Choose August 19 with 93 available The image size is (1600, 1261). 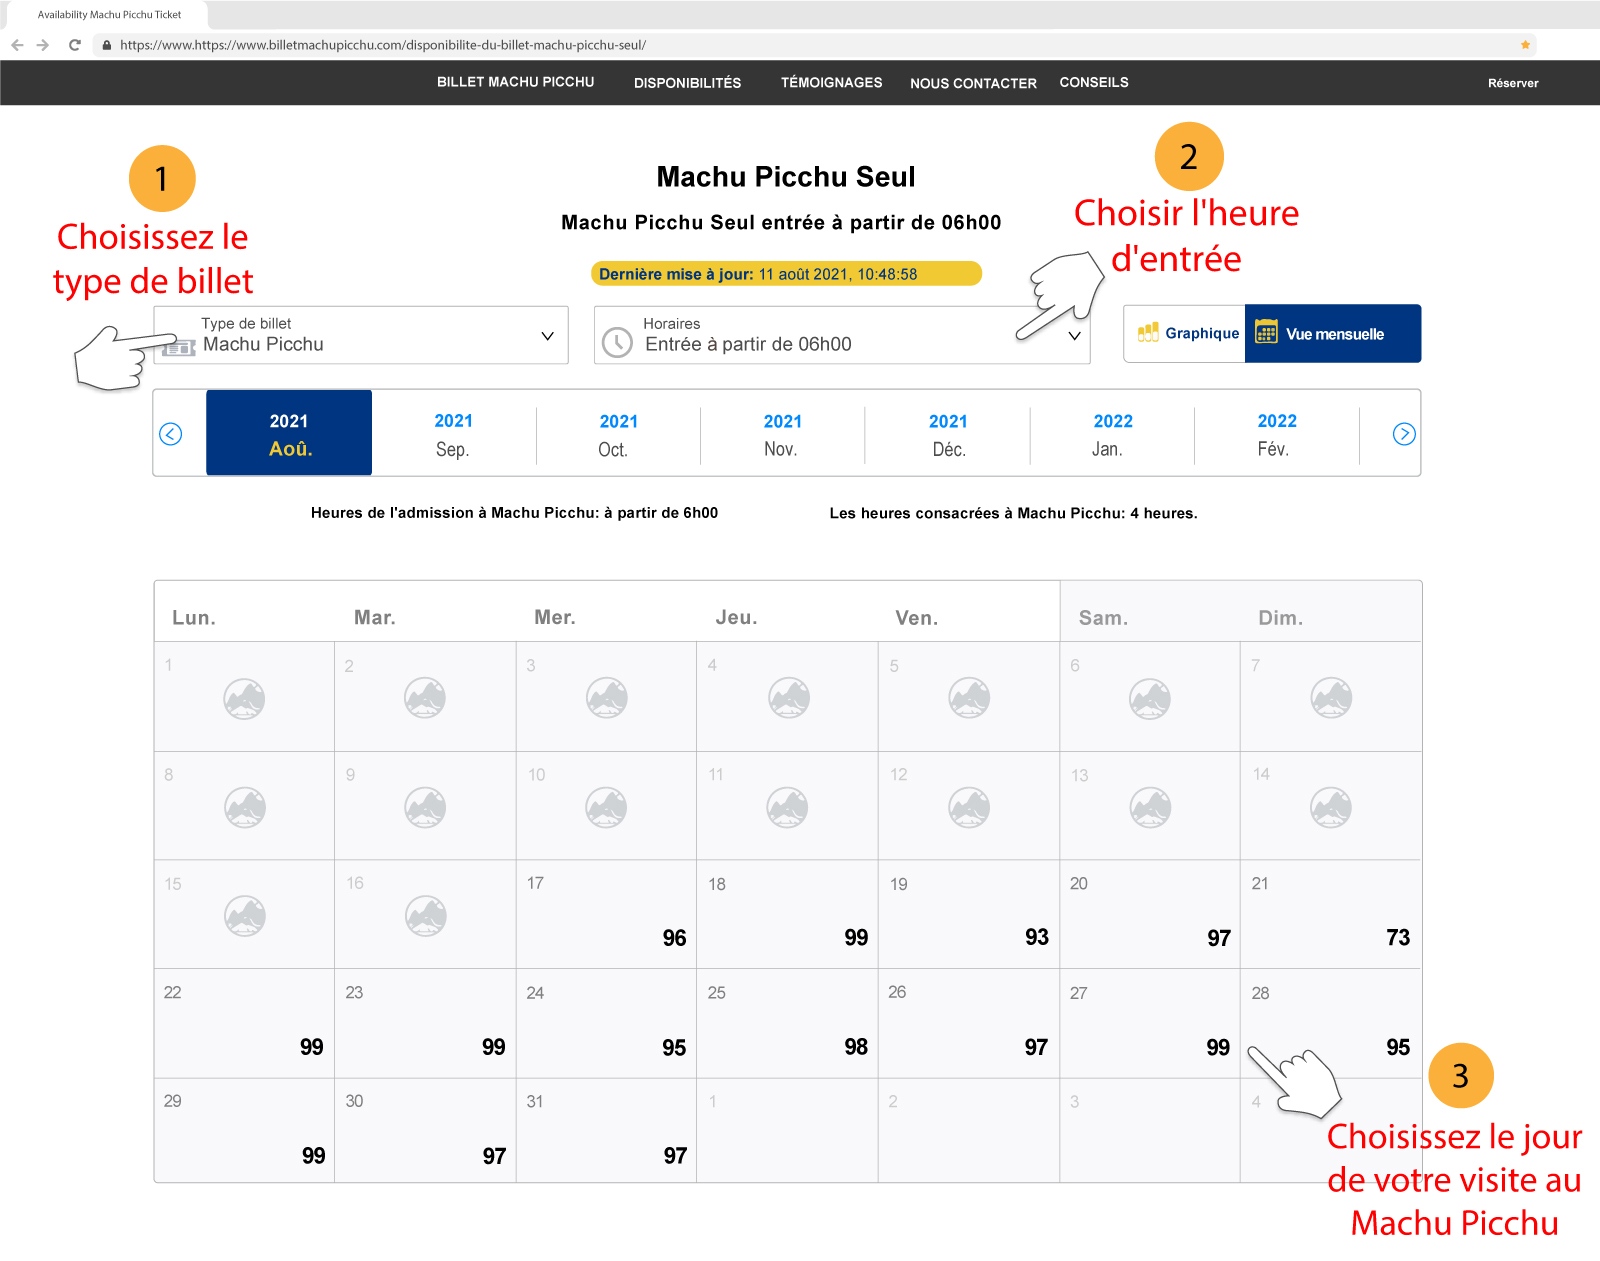[969, 914]
